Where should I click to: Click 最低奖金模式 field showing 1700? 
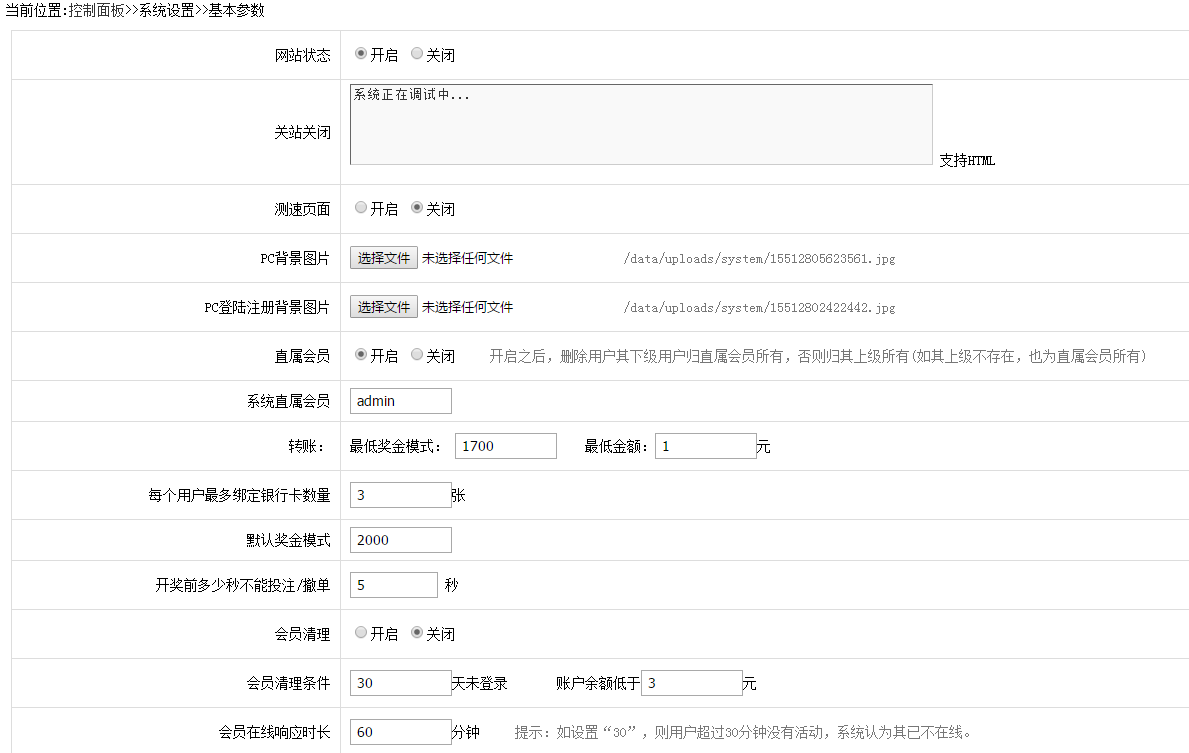point(505,446)
